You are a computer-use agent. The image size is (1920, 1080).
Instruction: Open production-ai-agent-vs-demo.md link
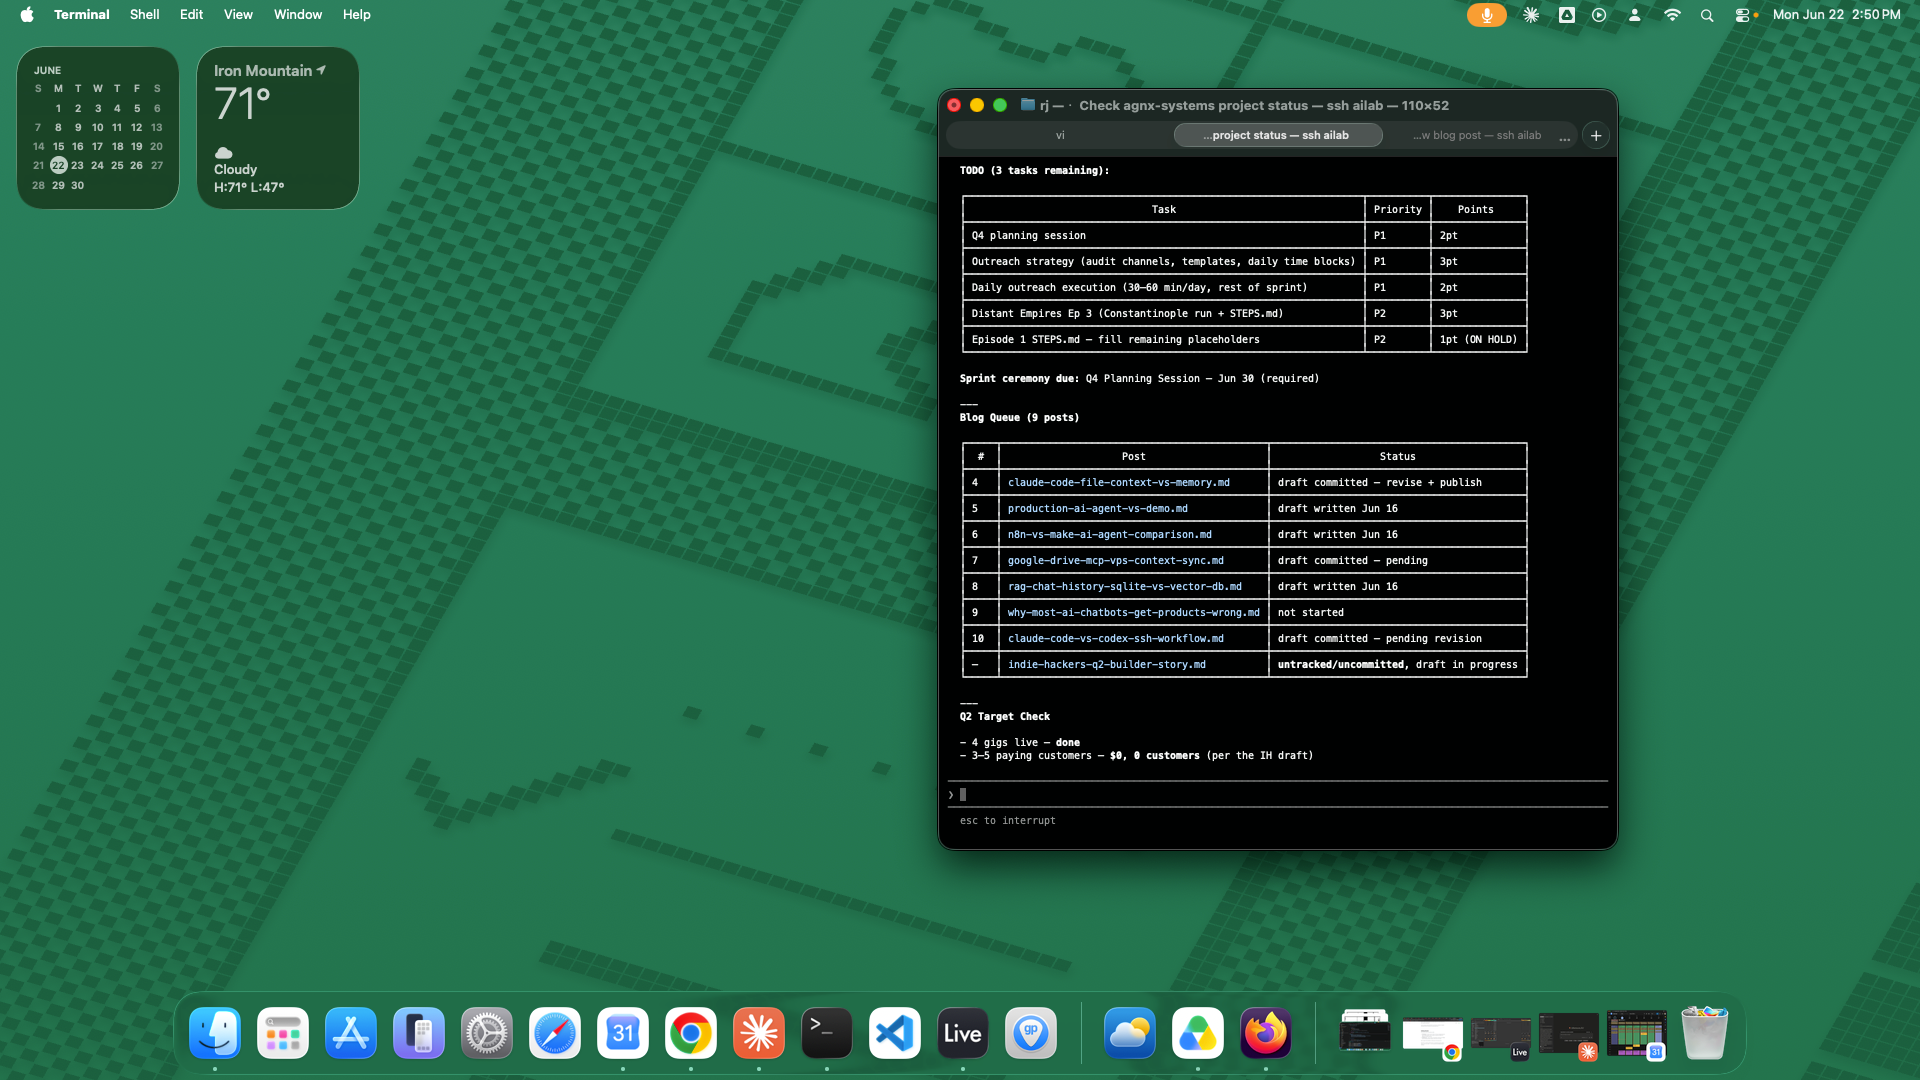tap(1097, 509)
